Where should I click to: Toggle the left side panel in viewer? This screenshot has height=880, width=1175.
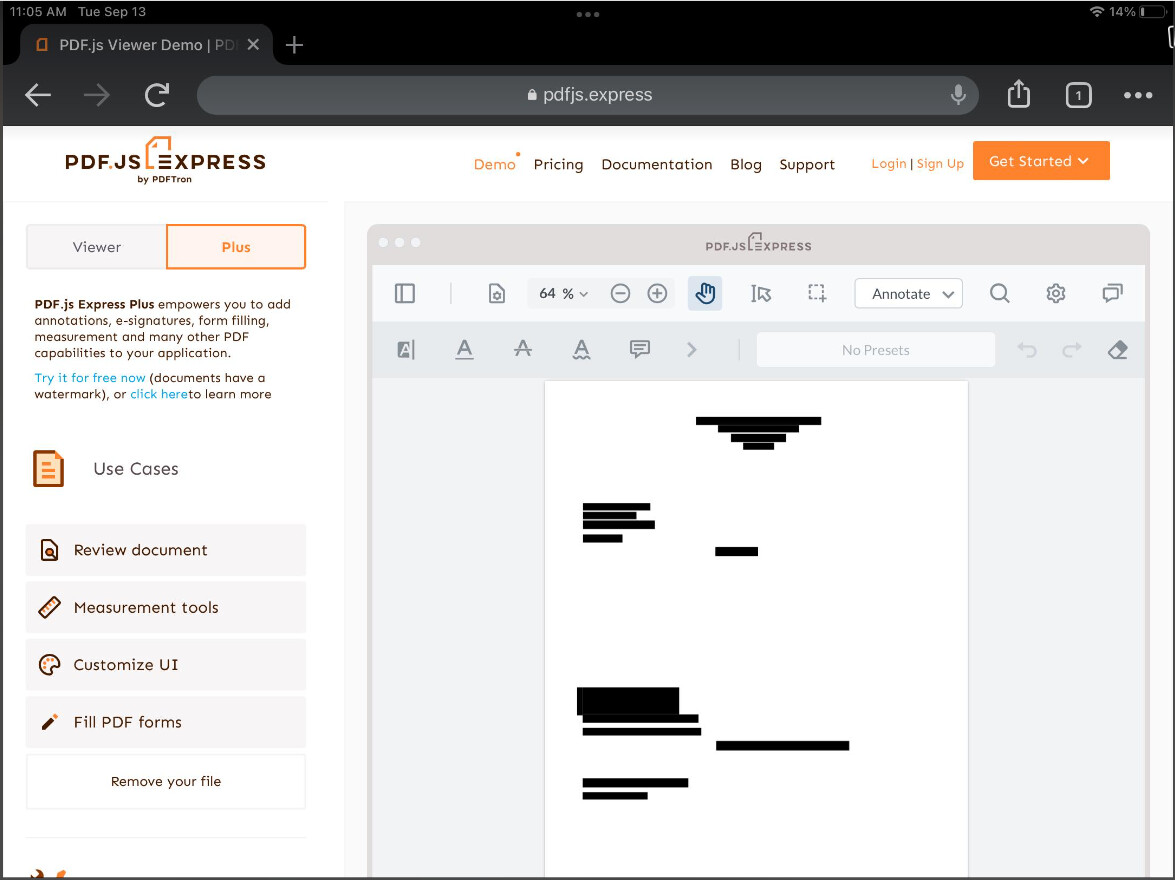(x=405, y=293)
